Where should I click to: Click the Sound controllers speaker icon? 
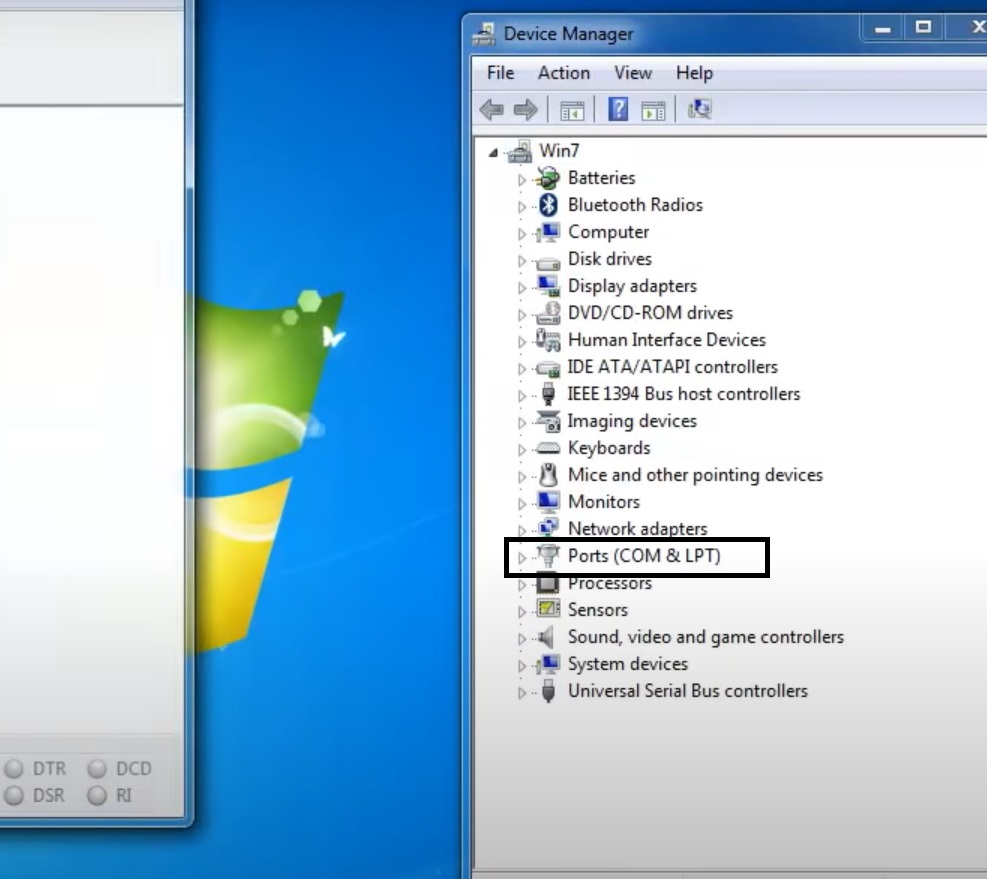pos(547,637)
